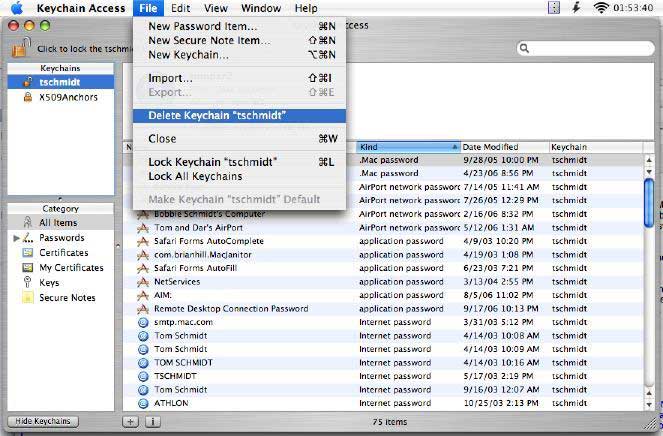Open the Edit menu
The height and width of the screenshot is (436, 663).
point(180,8)
